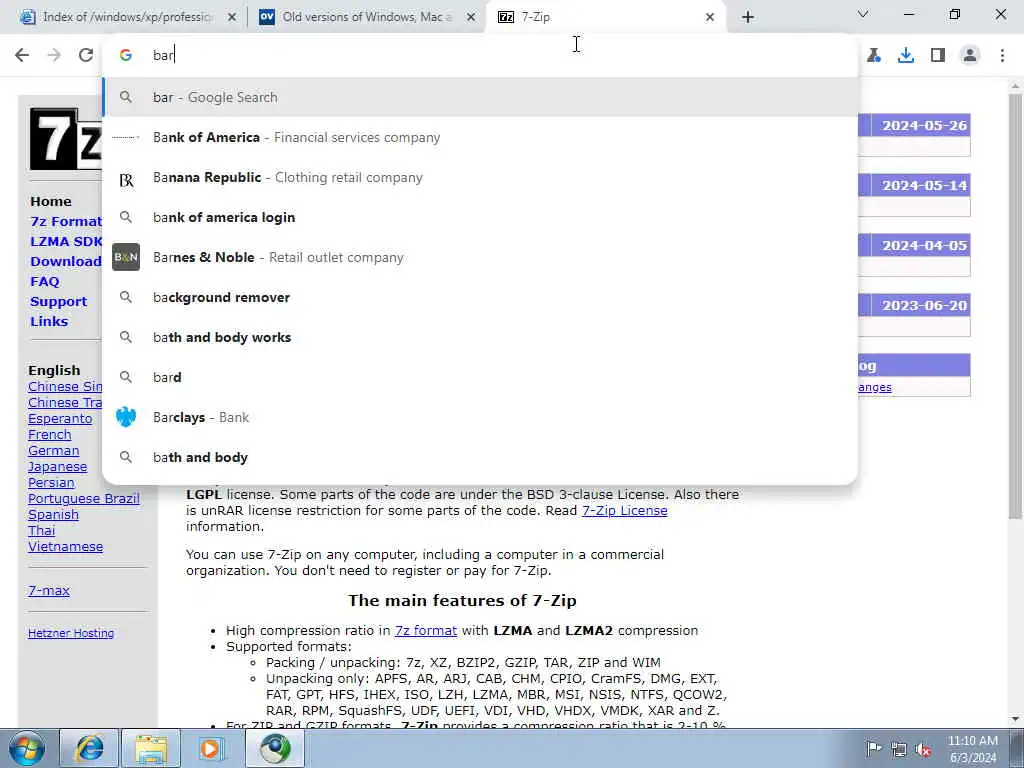Switch language to French

[x=50, y=435]
